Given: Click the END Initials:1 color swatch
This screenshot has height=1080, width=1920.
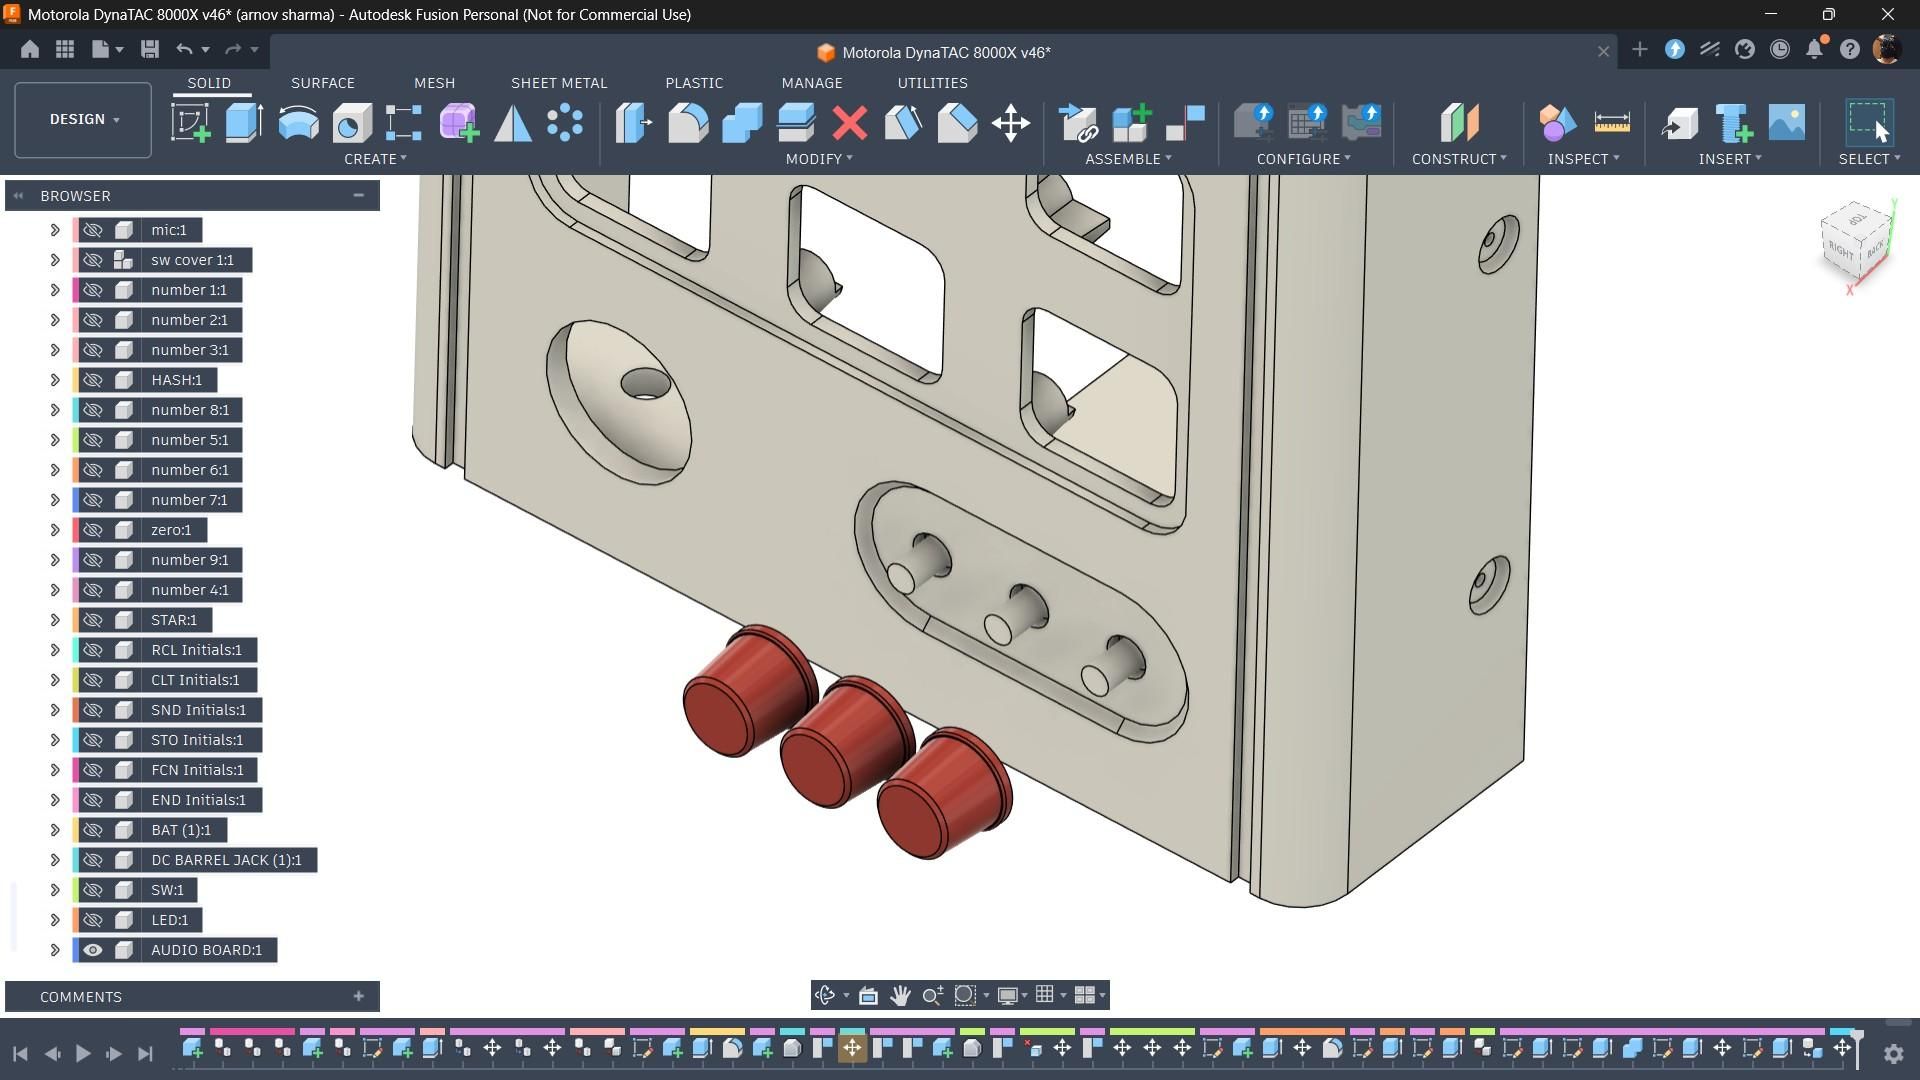Looking at the screenshot, I should (x=76, y=800).
